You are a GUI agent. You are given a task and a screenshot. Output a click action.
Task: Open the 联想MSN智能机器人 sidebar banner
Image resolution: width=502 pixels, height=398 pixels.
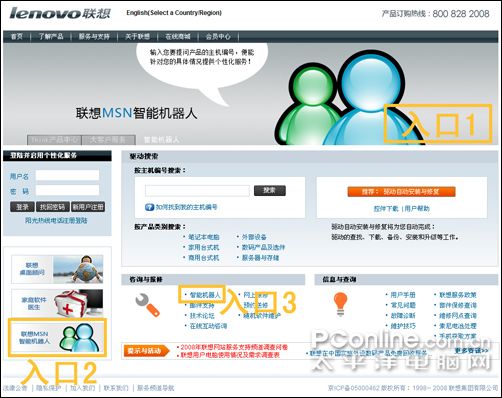coord(57,338)
